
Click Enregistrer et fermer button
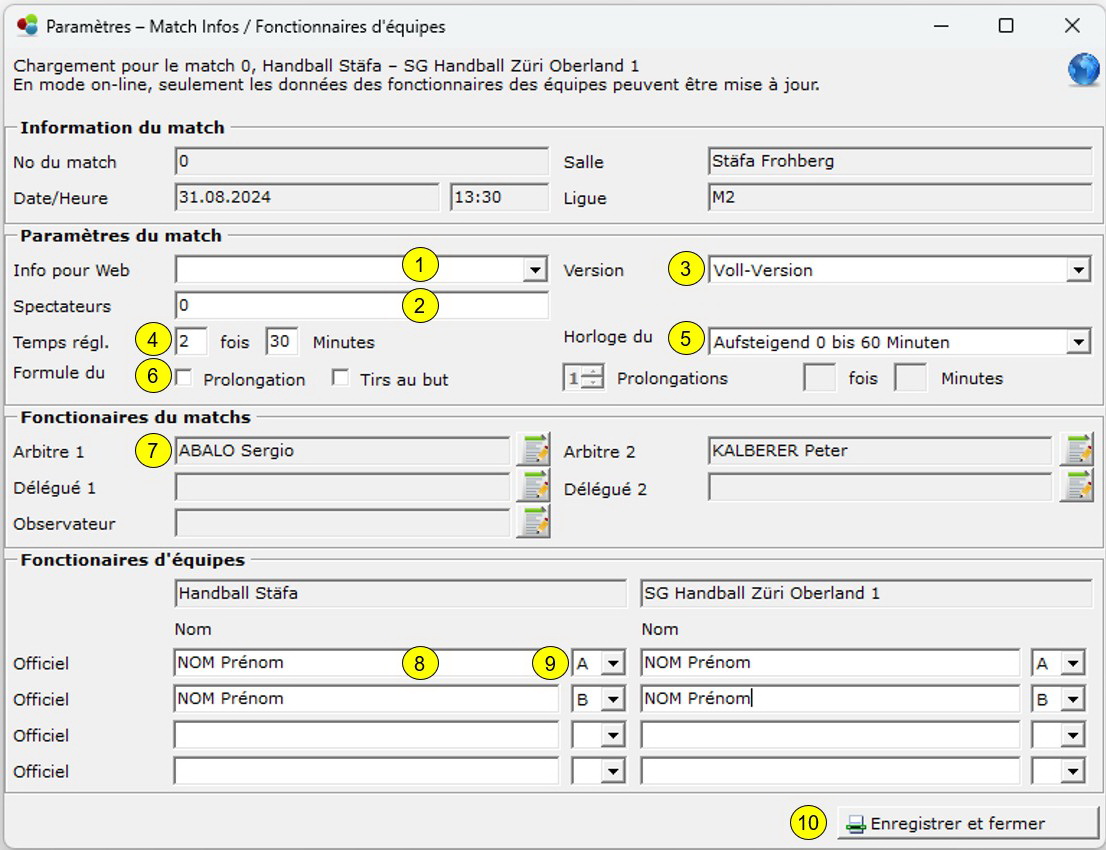pos(955,824)
